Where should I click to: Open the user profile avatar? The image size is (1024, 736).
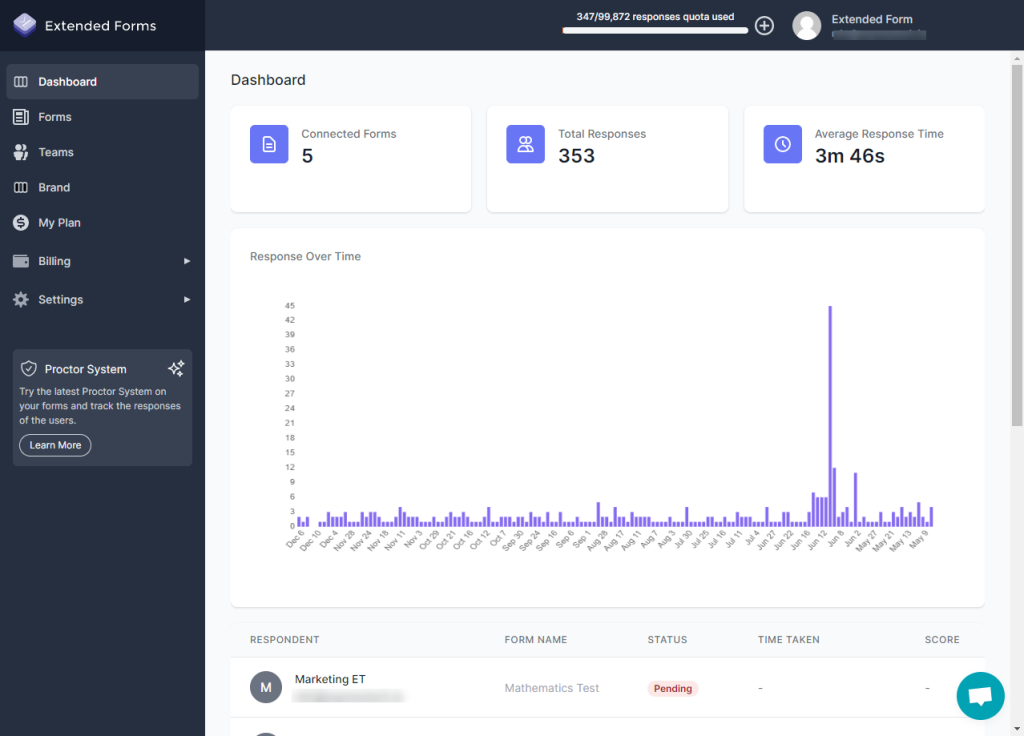[x=807, y=26]
